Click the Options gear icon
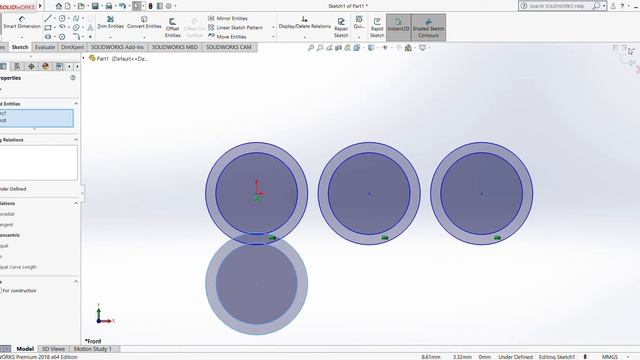 click(168, 6)
